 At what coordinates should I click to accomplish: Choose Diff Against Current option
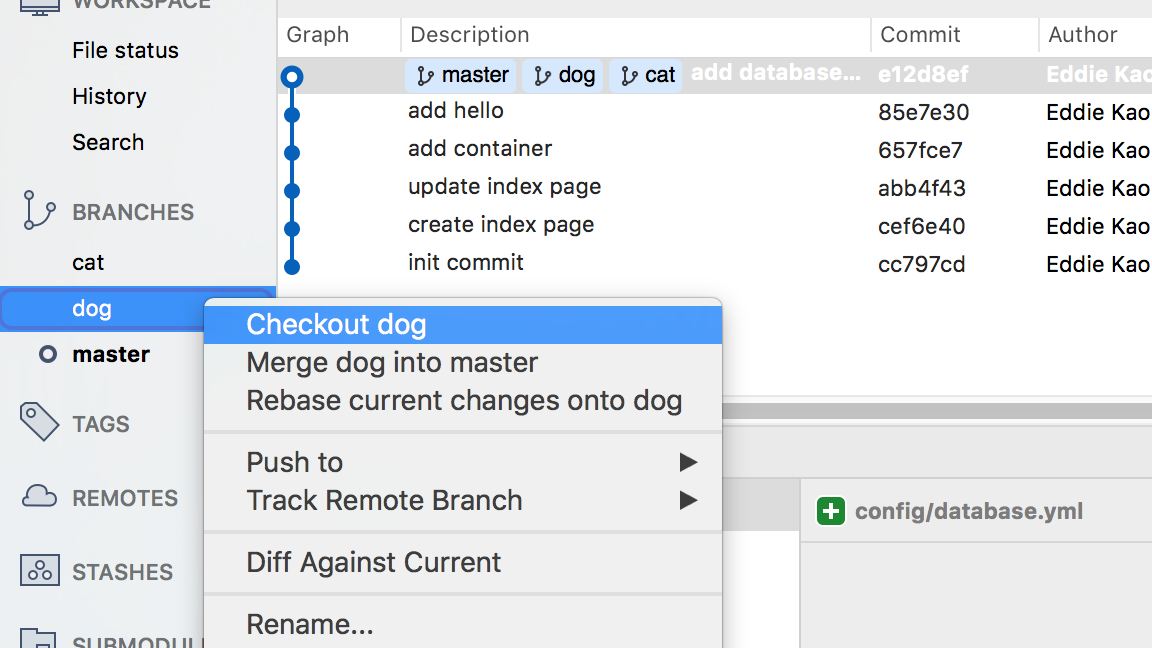373,562
